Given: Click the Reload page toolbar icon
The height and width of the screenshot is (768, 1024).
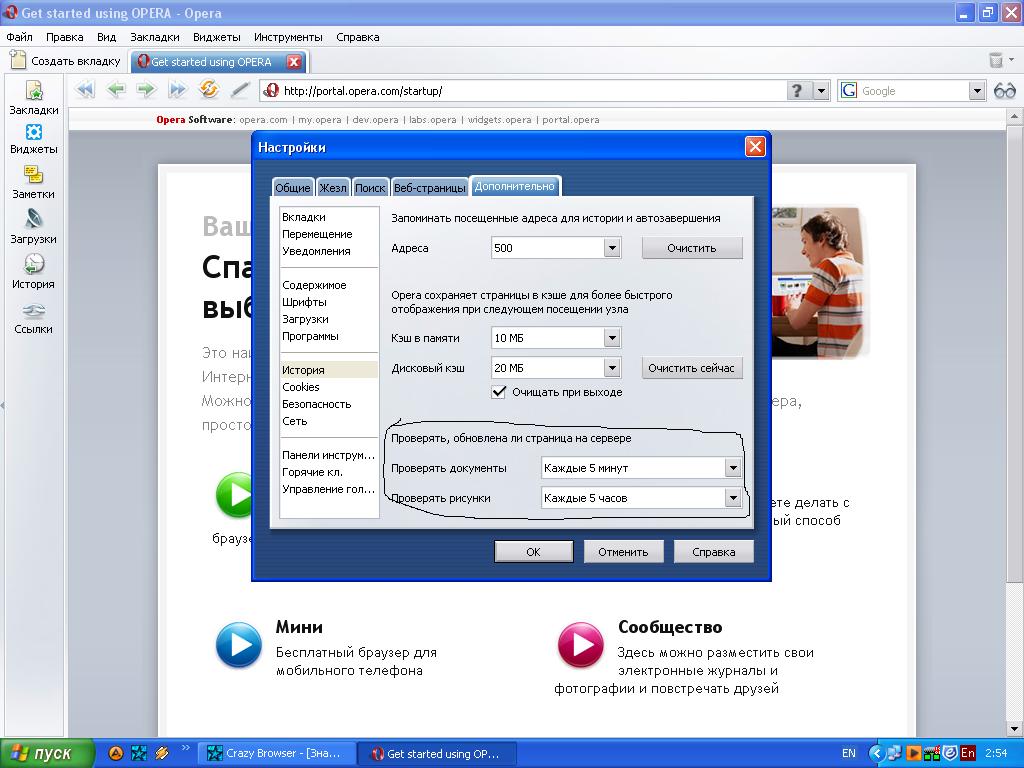Looking at the screenshot, I should point(209,89).
